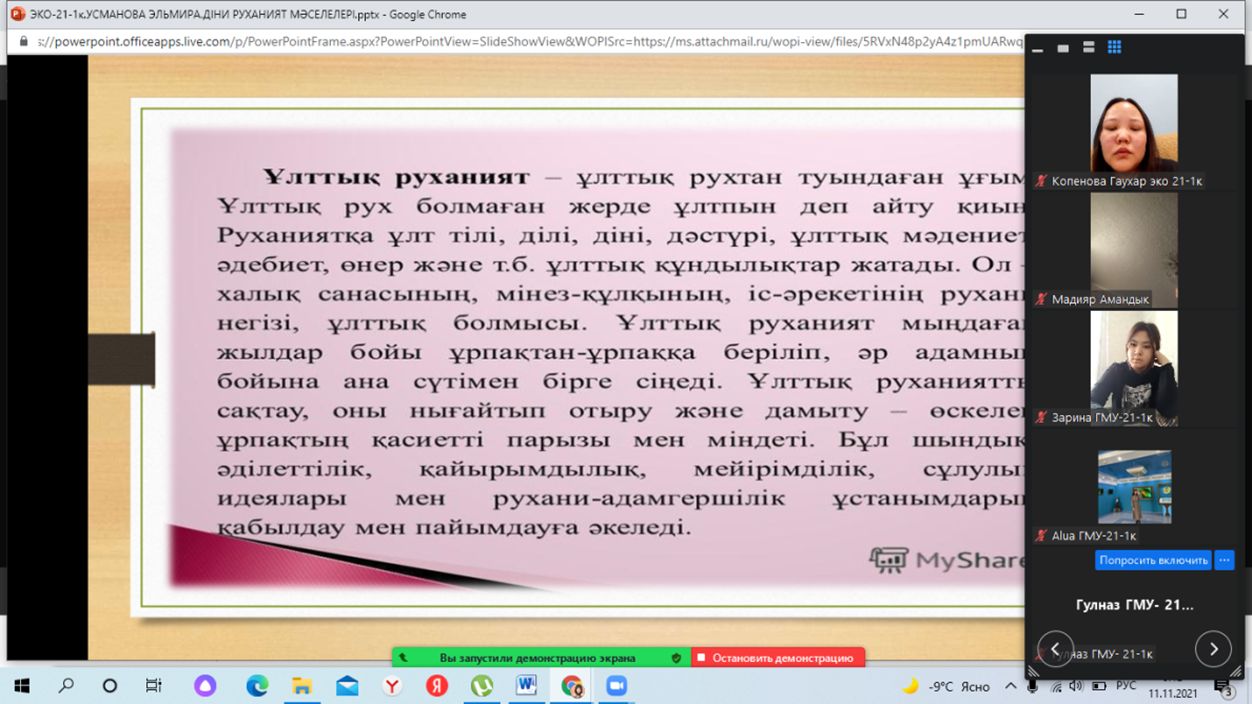Collapse Zoom video panel to minimal bar
Screen dimensions: 1252x704
(x=1038, y=48)
